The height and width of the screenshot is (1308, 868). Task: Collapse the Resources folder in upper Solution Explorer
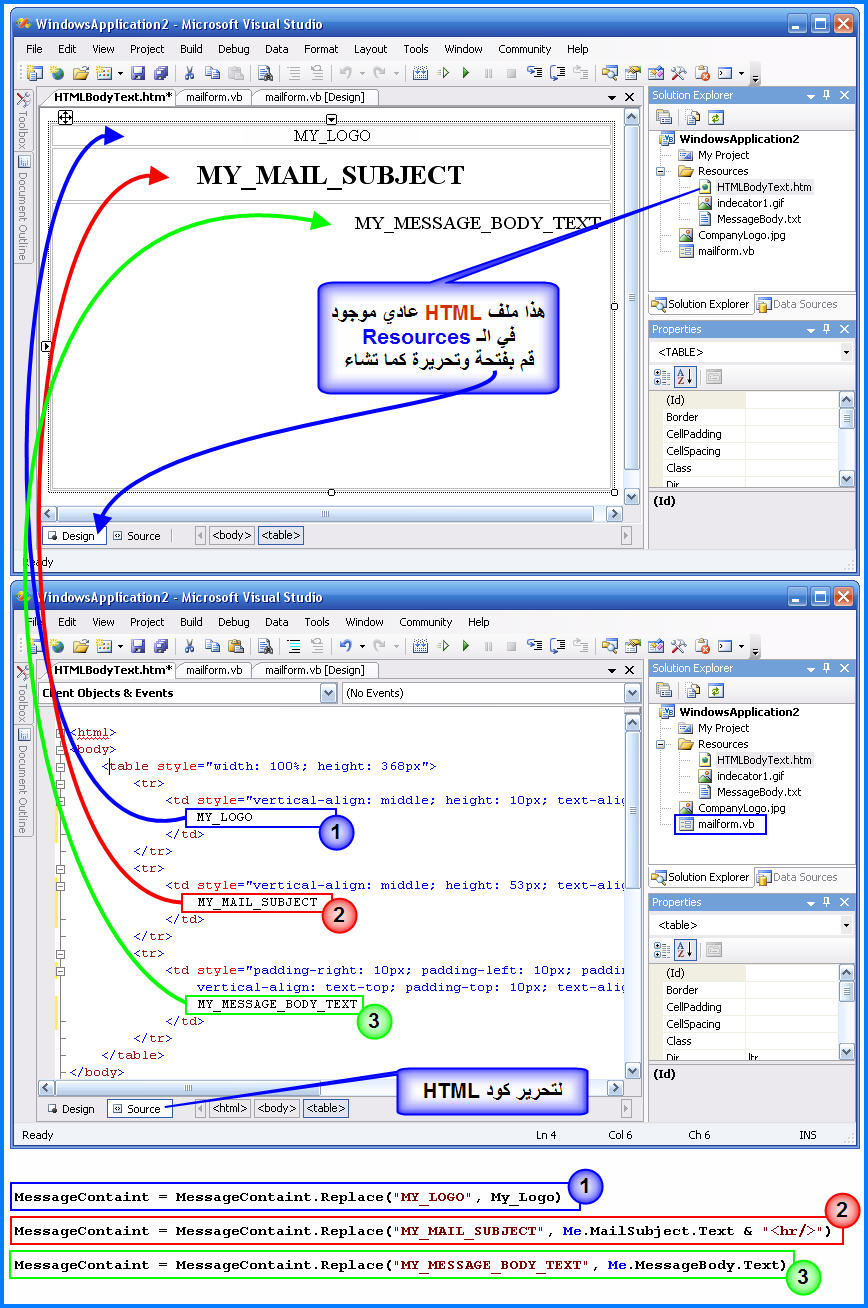tap(662, 171)
